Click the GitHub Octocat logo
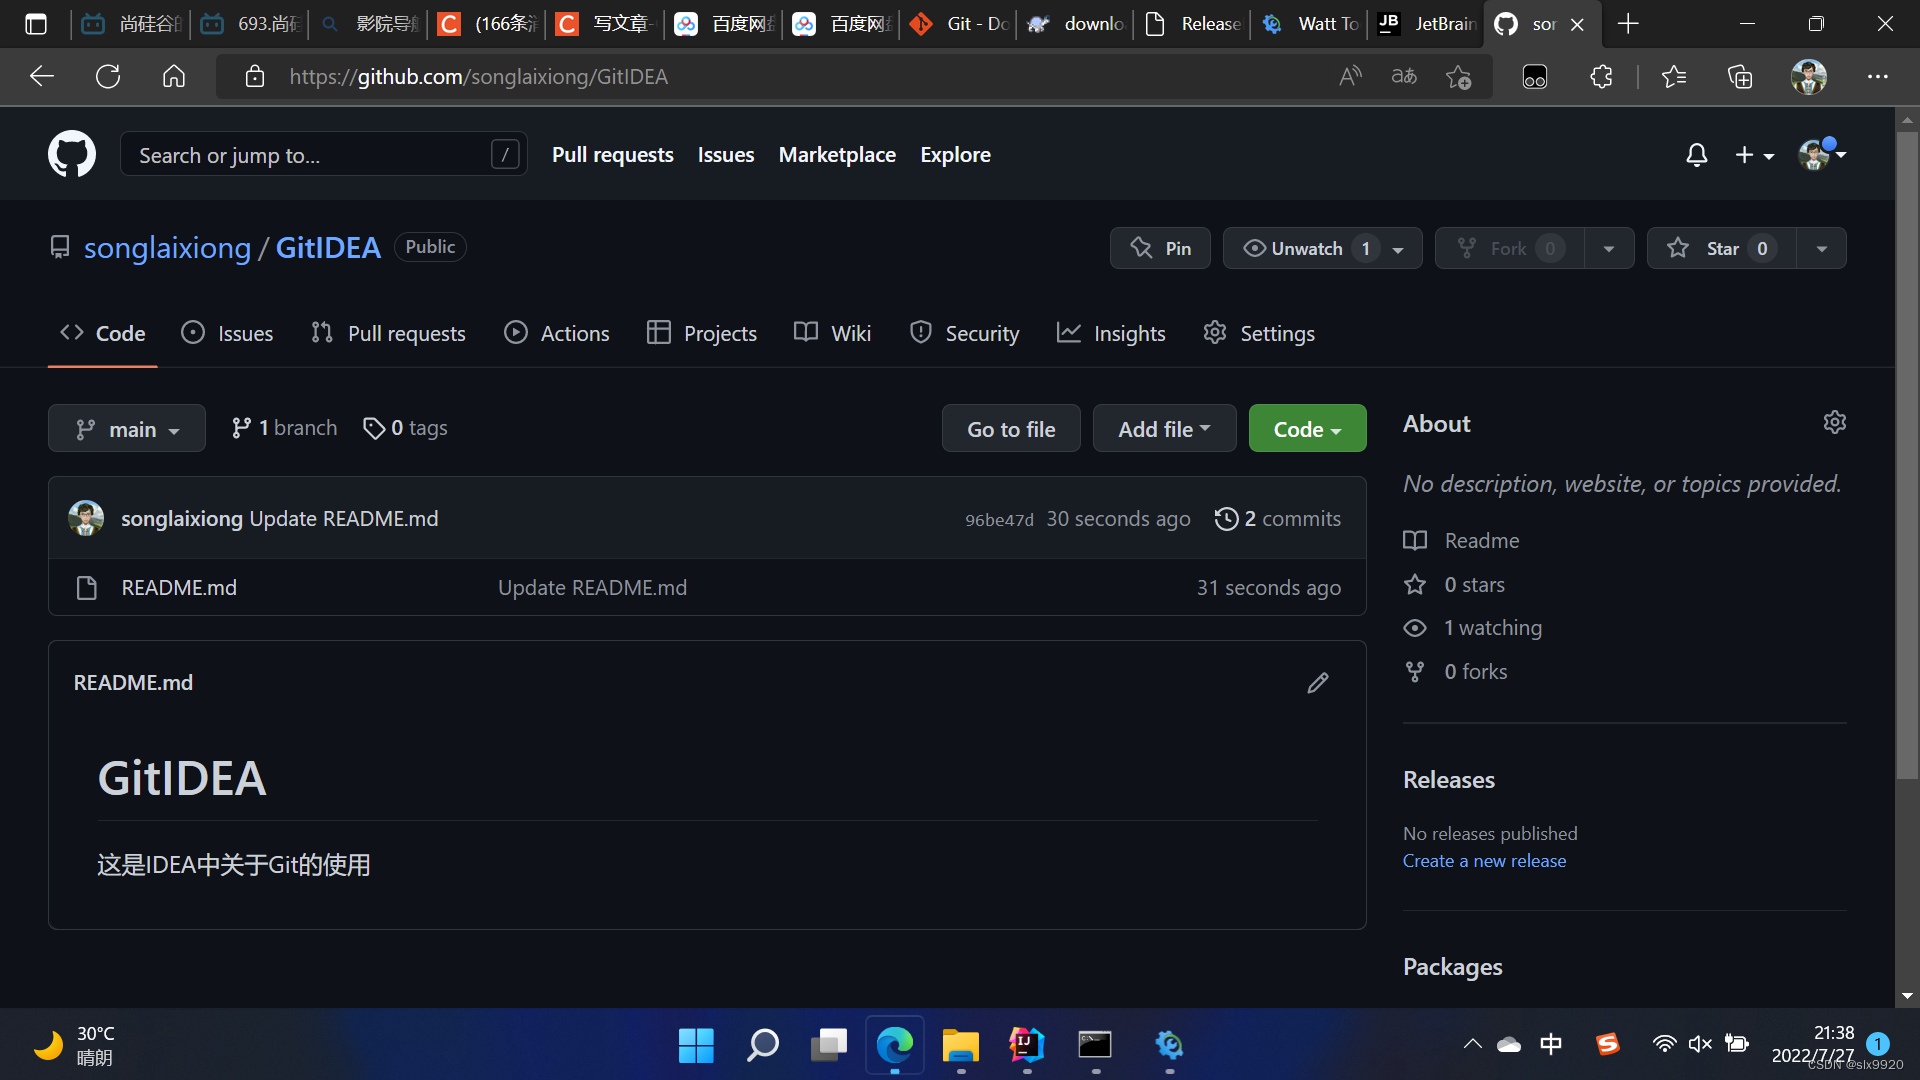Screen dimensions: 1920x1080 [72, 154]
